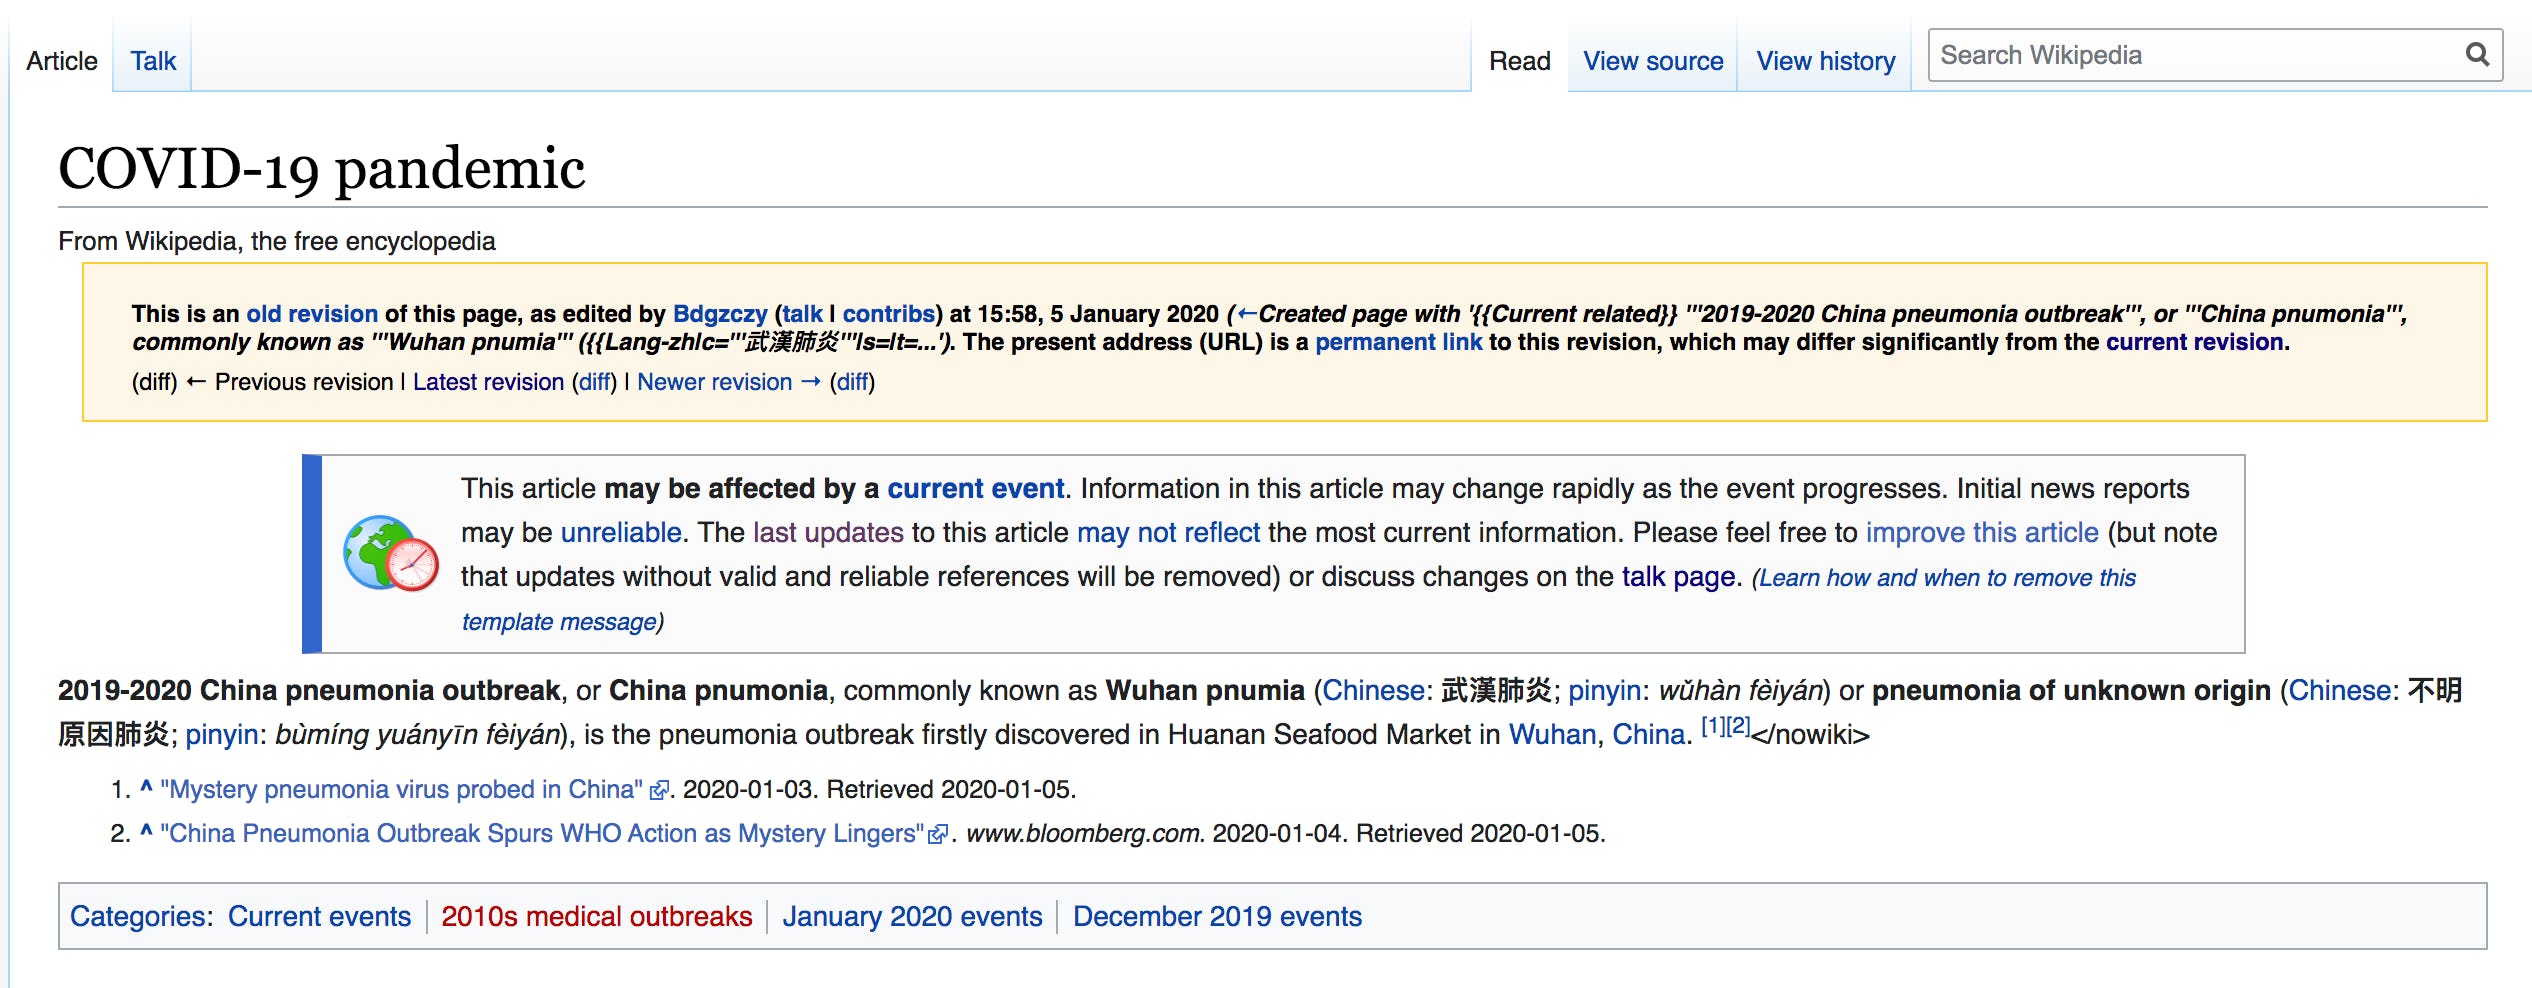Screen dimensions: 2532x988
Task: View Bdgzczy's contribs
Action: 888,314
